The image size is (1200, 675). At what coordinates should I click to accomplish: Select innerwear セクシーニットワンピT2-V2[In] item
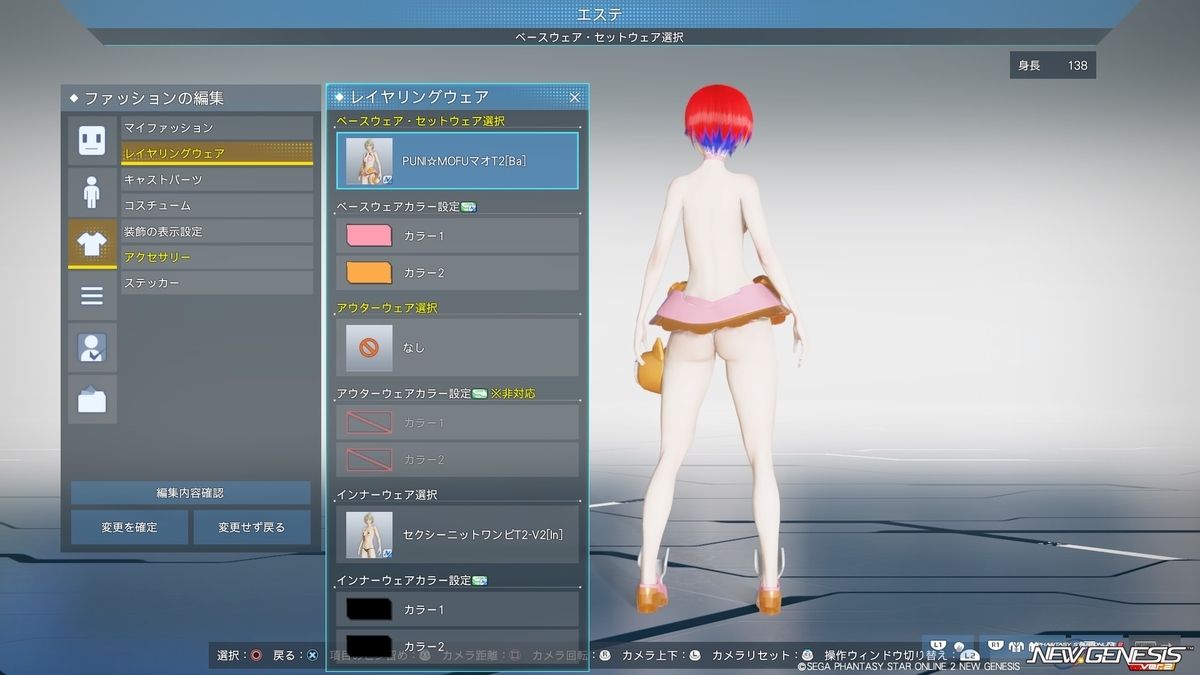click(x=458, y=534)
